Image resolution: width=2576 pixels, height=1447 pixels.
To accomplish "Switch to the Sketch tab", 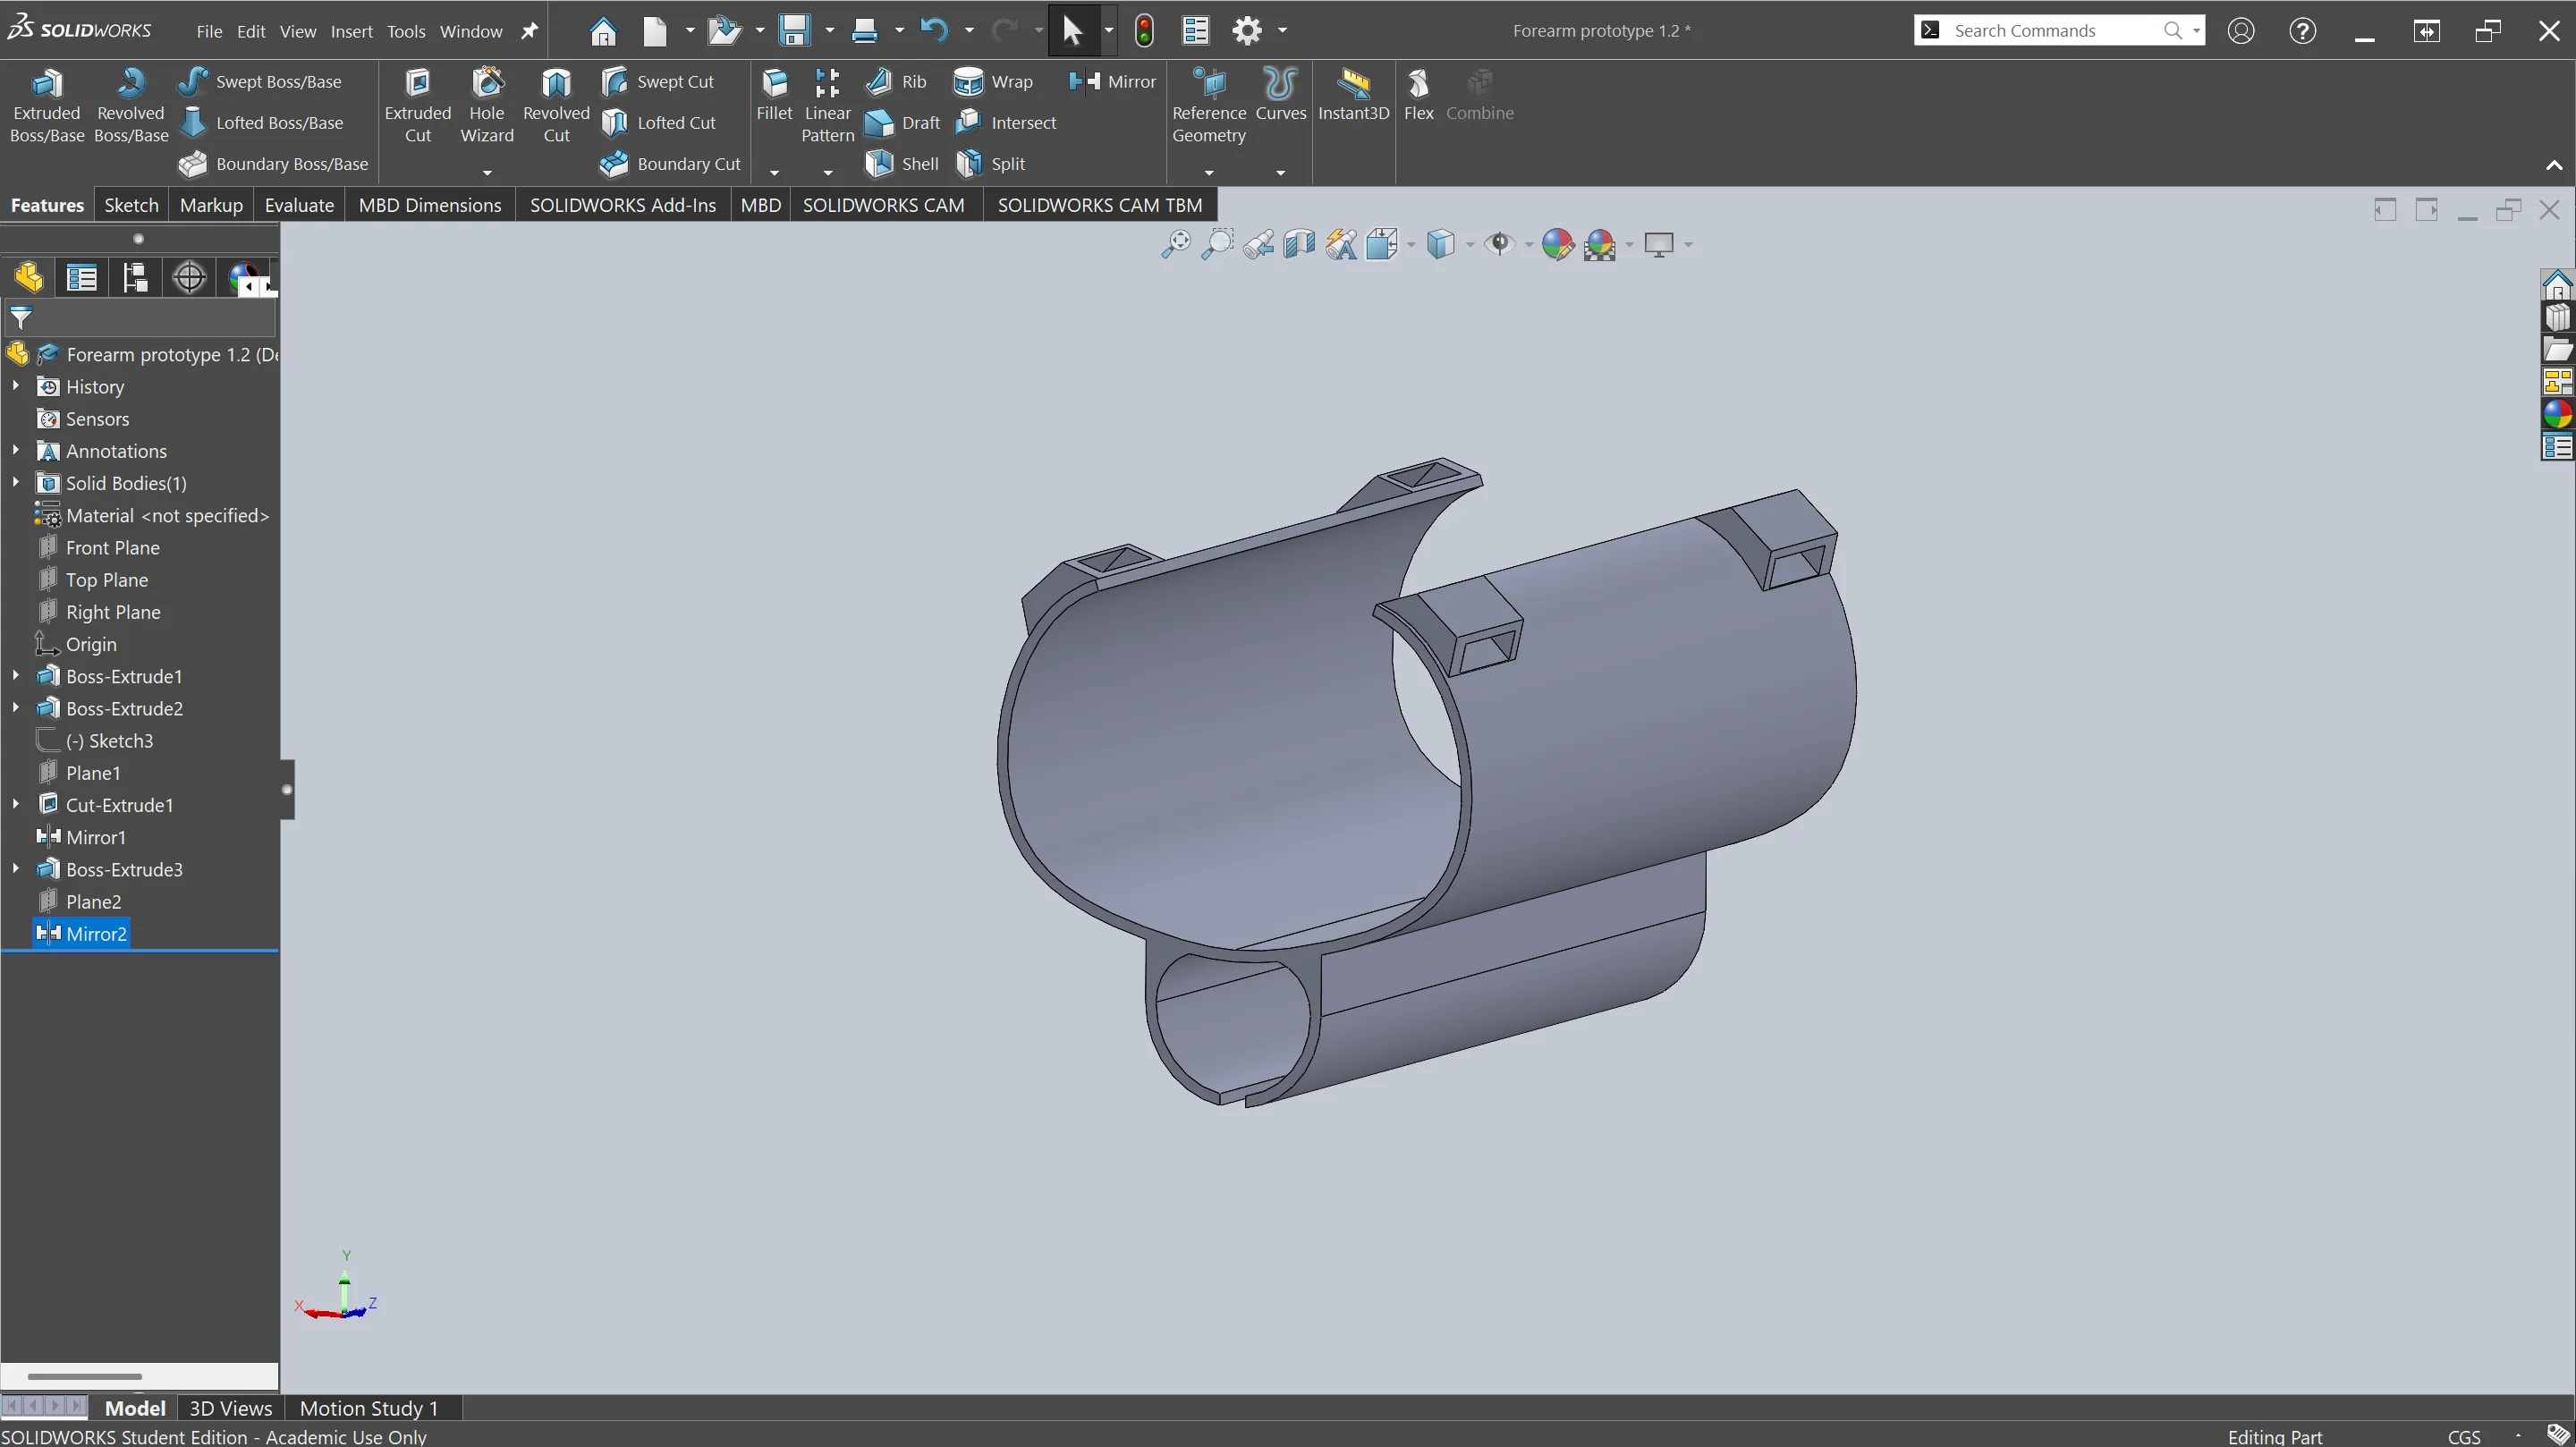I will [x=131, y=205].
